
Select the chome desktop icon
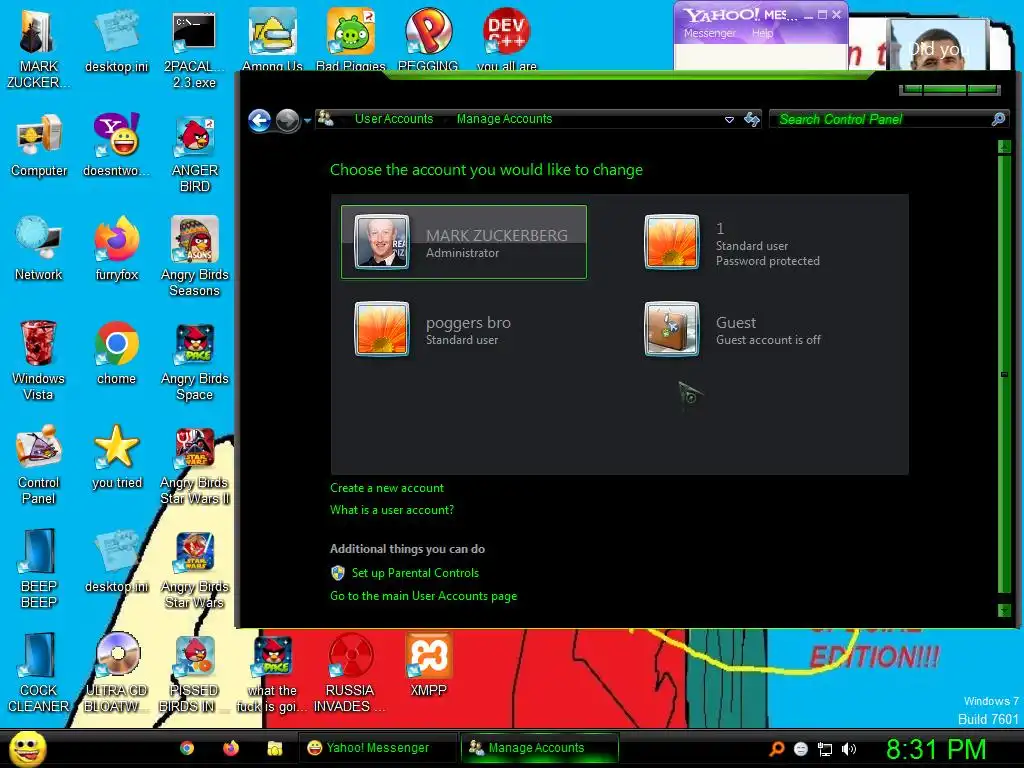coord(116,353)
